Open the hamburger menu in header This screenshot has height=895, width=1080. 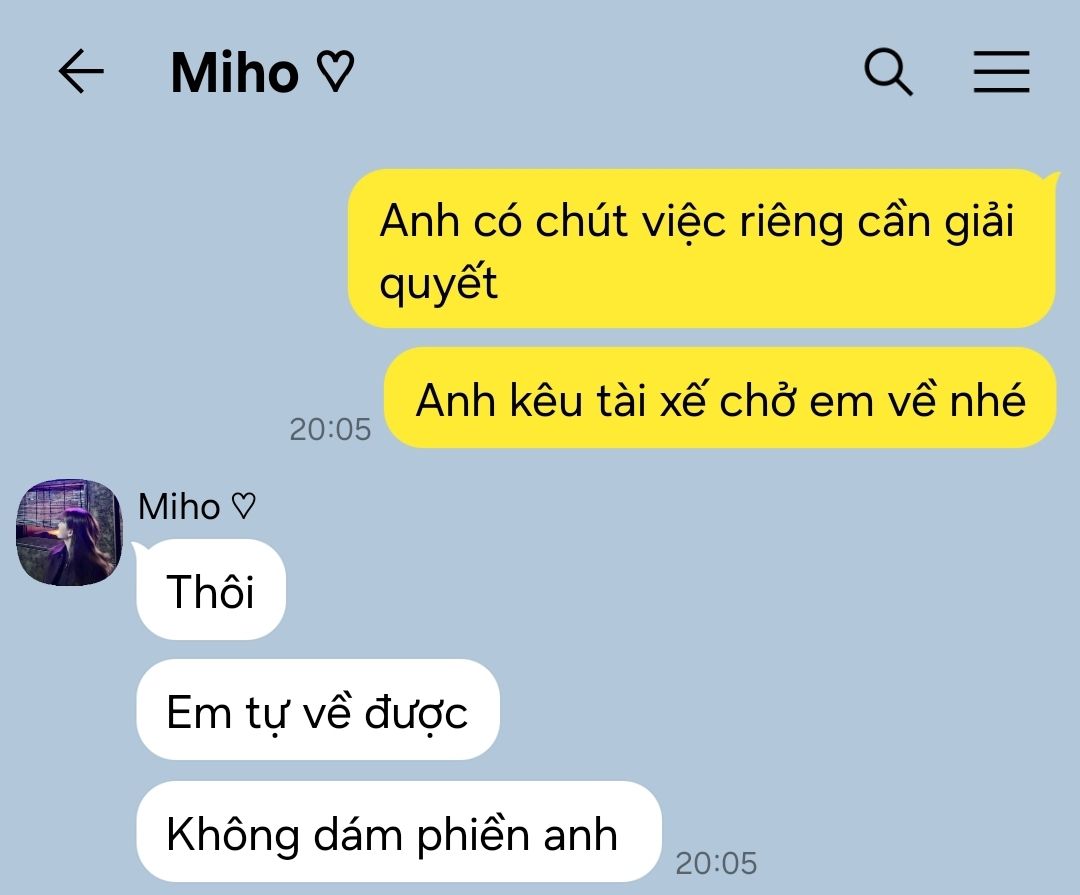click(x=1001, y=72)
